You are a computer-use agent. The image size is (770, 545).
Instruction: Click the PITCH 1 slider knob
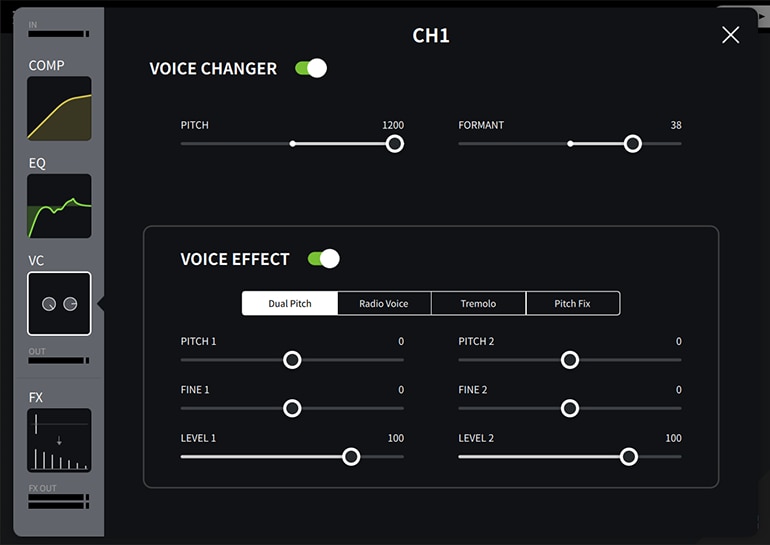point(292,360)
